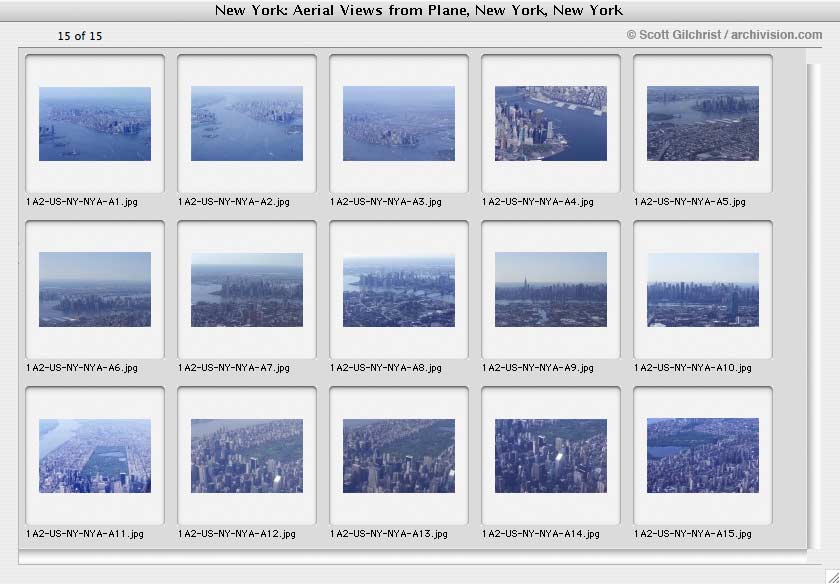Select thumbnail 1A2-US-NY-NYA-A2.jpg

tap(247, 124)
